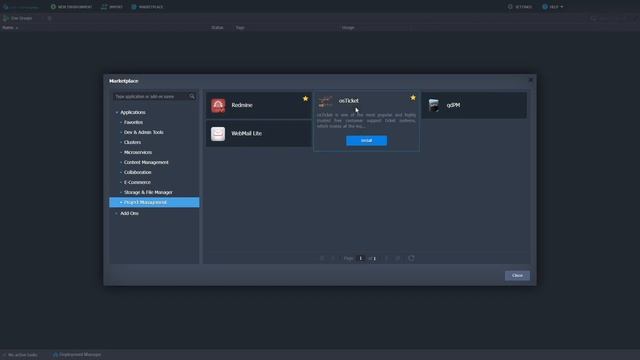Click the osTicket description text

pos(366,120)
